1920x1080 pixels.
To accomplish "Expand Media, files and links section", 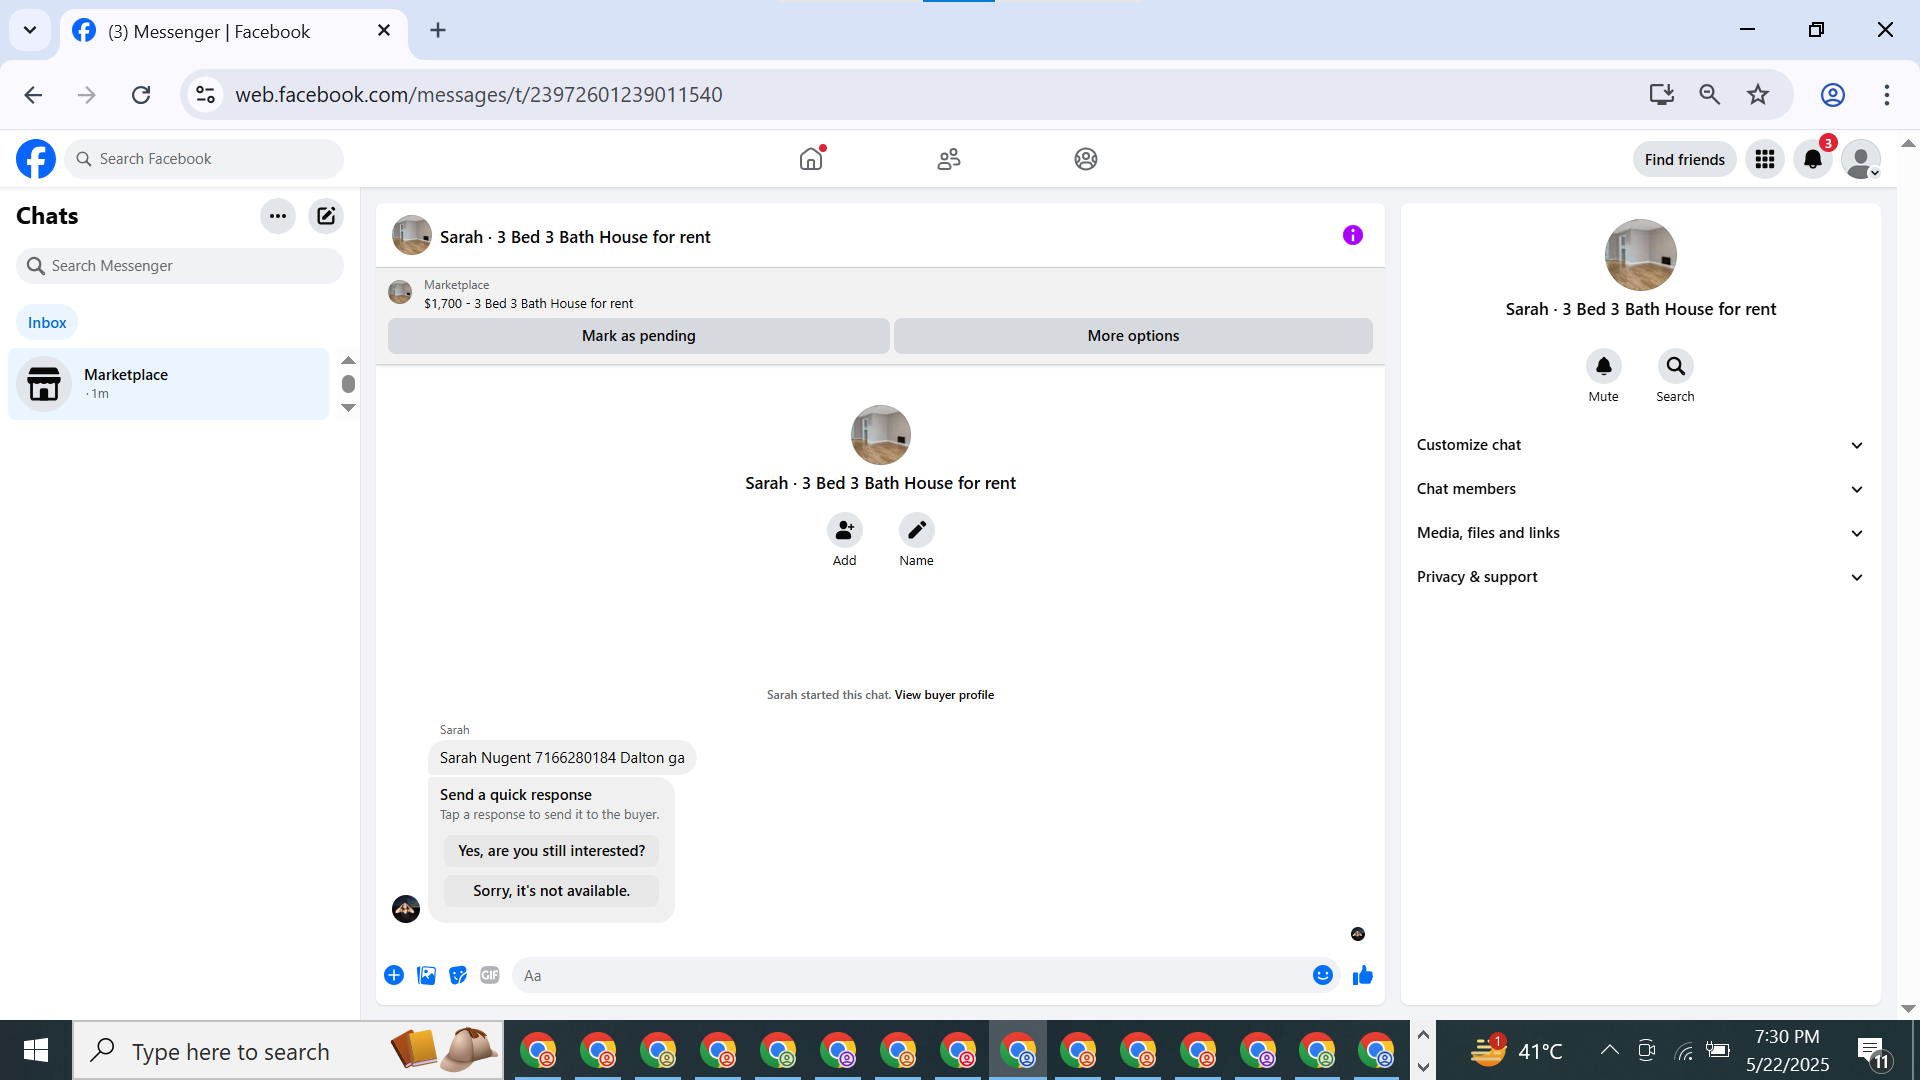I will click(x=1641, y=533).
